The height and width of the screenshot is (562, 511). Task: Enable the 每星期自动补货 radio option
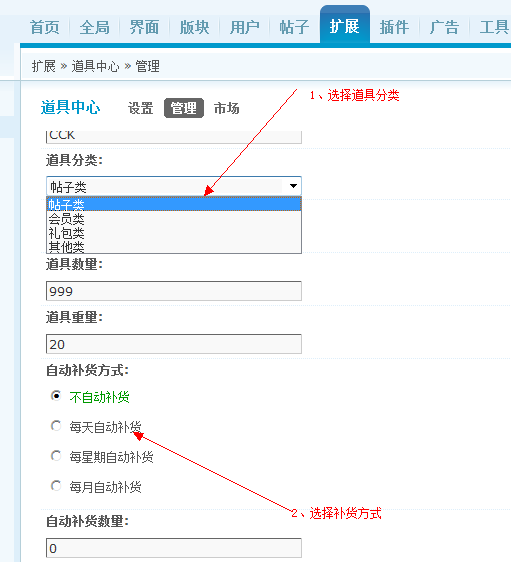56,456
